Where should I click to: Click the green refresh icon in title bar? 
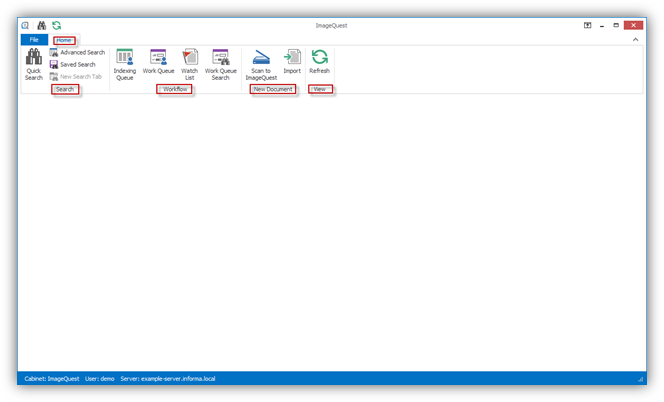[x=56, y=25]
